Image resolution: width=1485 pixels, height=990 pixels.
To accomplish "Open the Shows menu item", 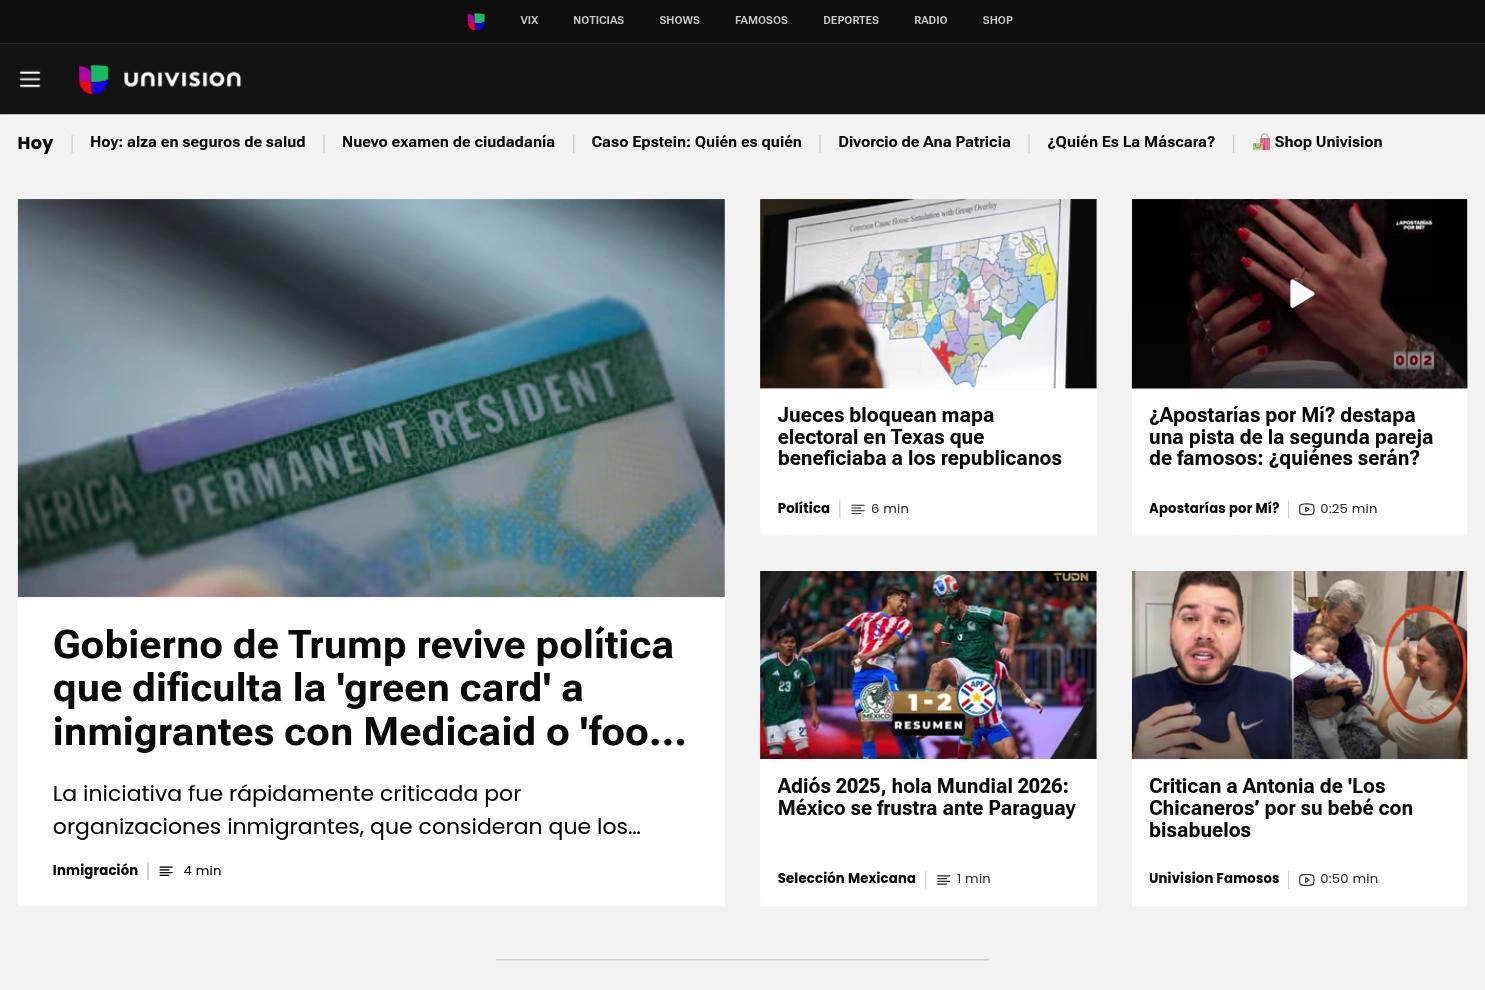I will 679,20.
